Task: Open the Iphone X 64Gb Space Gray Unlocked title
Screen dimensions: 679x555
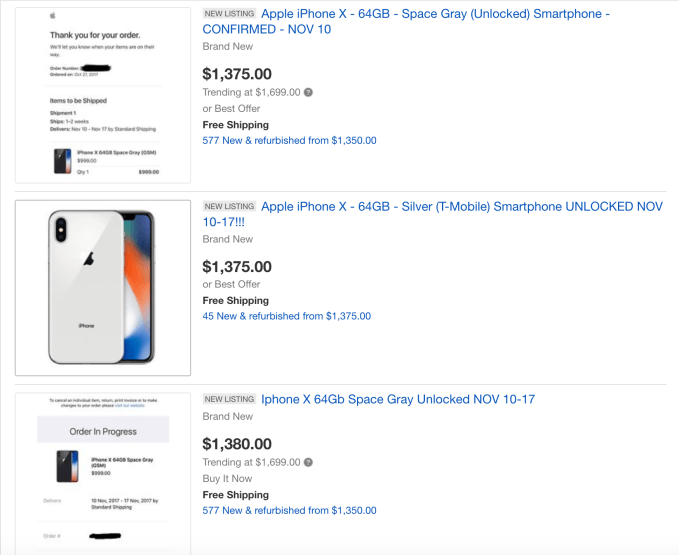Action: (x=397, y=399)
